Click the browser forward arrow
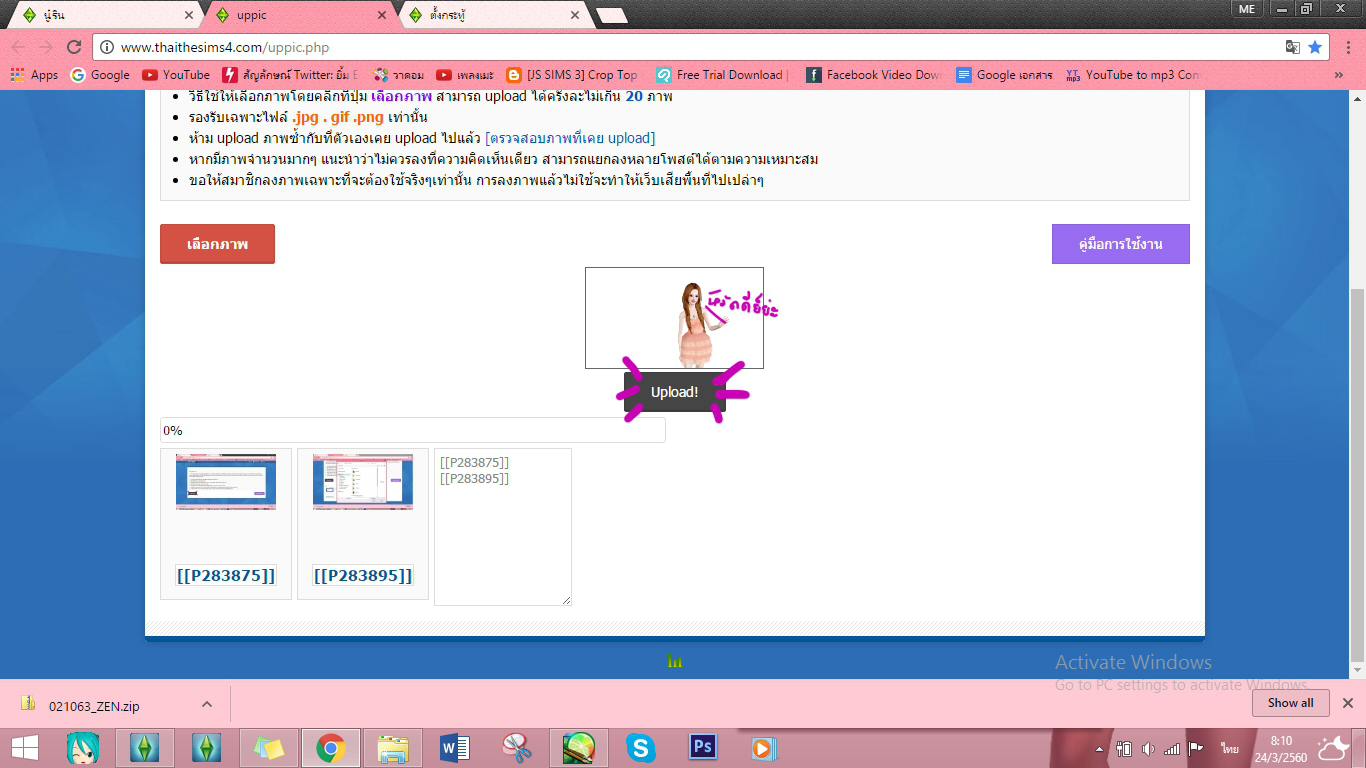1366x768 pixels. [x=46, y=47]
